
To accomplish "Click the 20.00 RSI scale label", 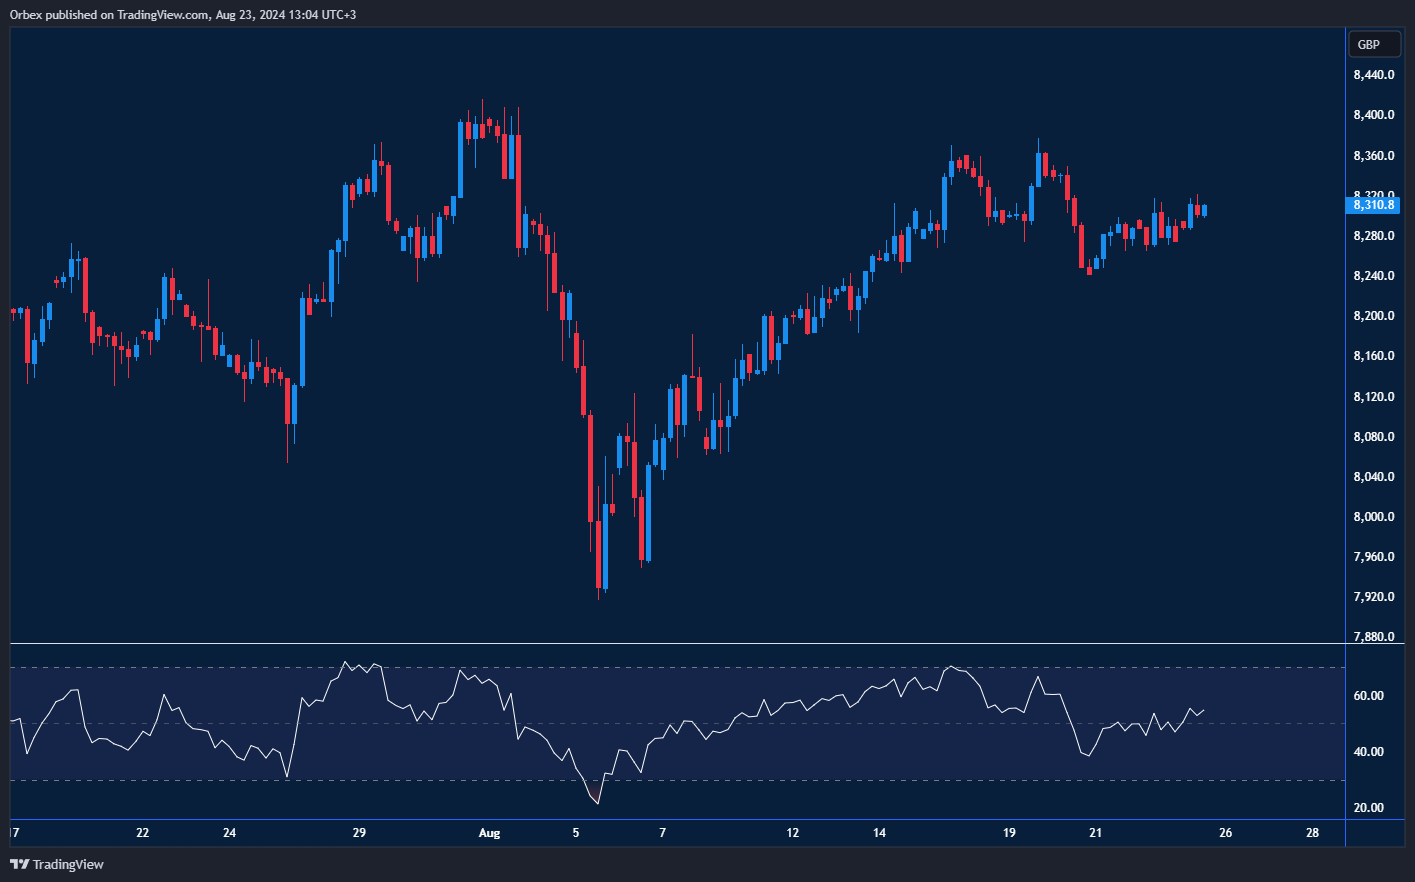I will (1368, 808).
